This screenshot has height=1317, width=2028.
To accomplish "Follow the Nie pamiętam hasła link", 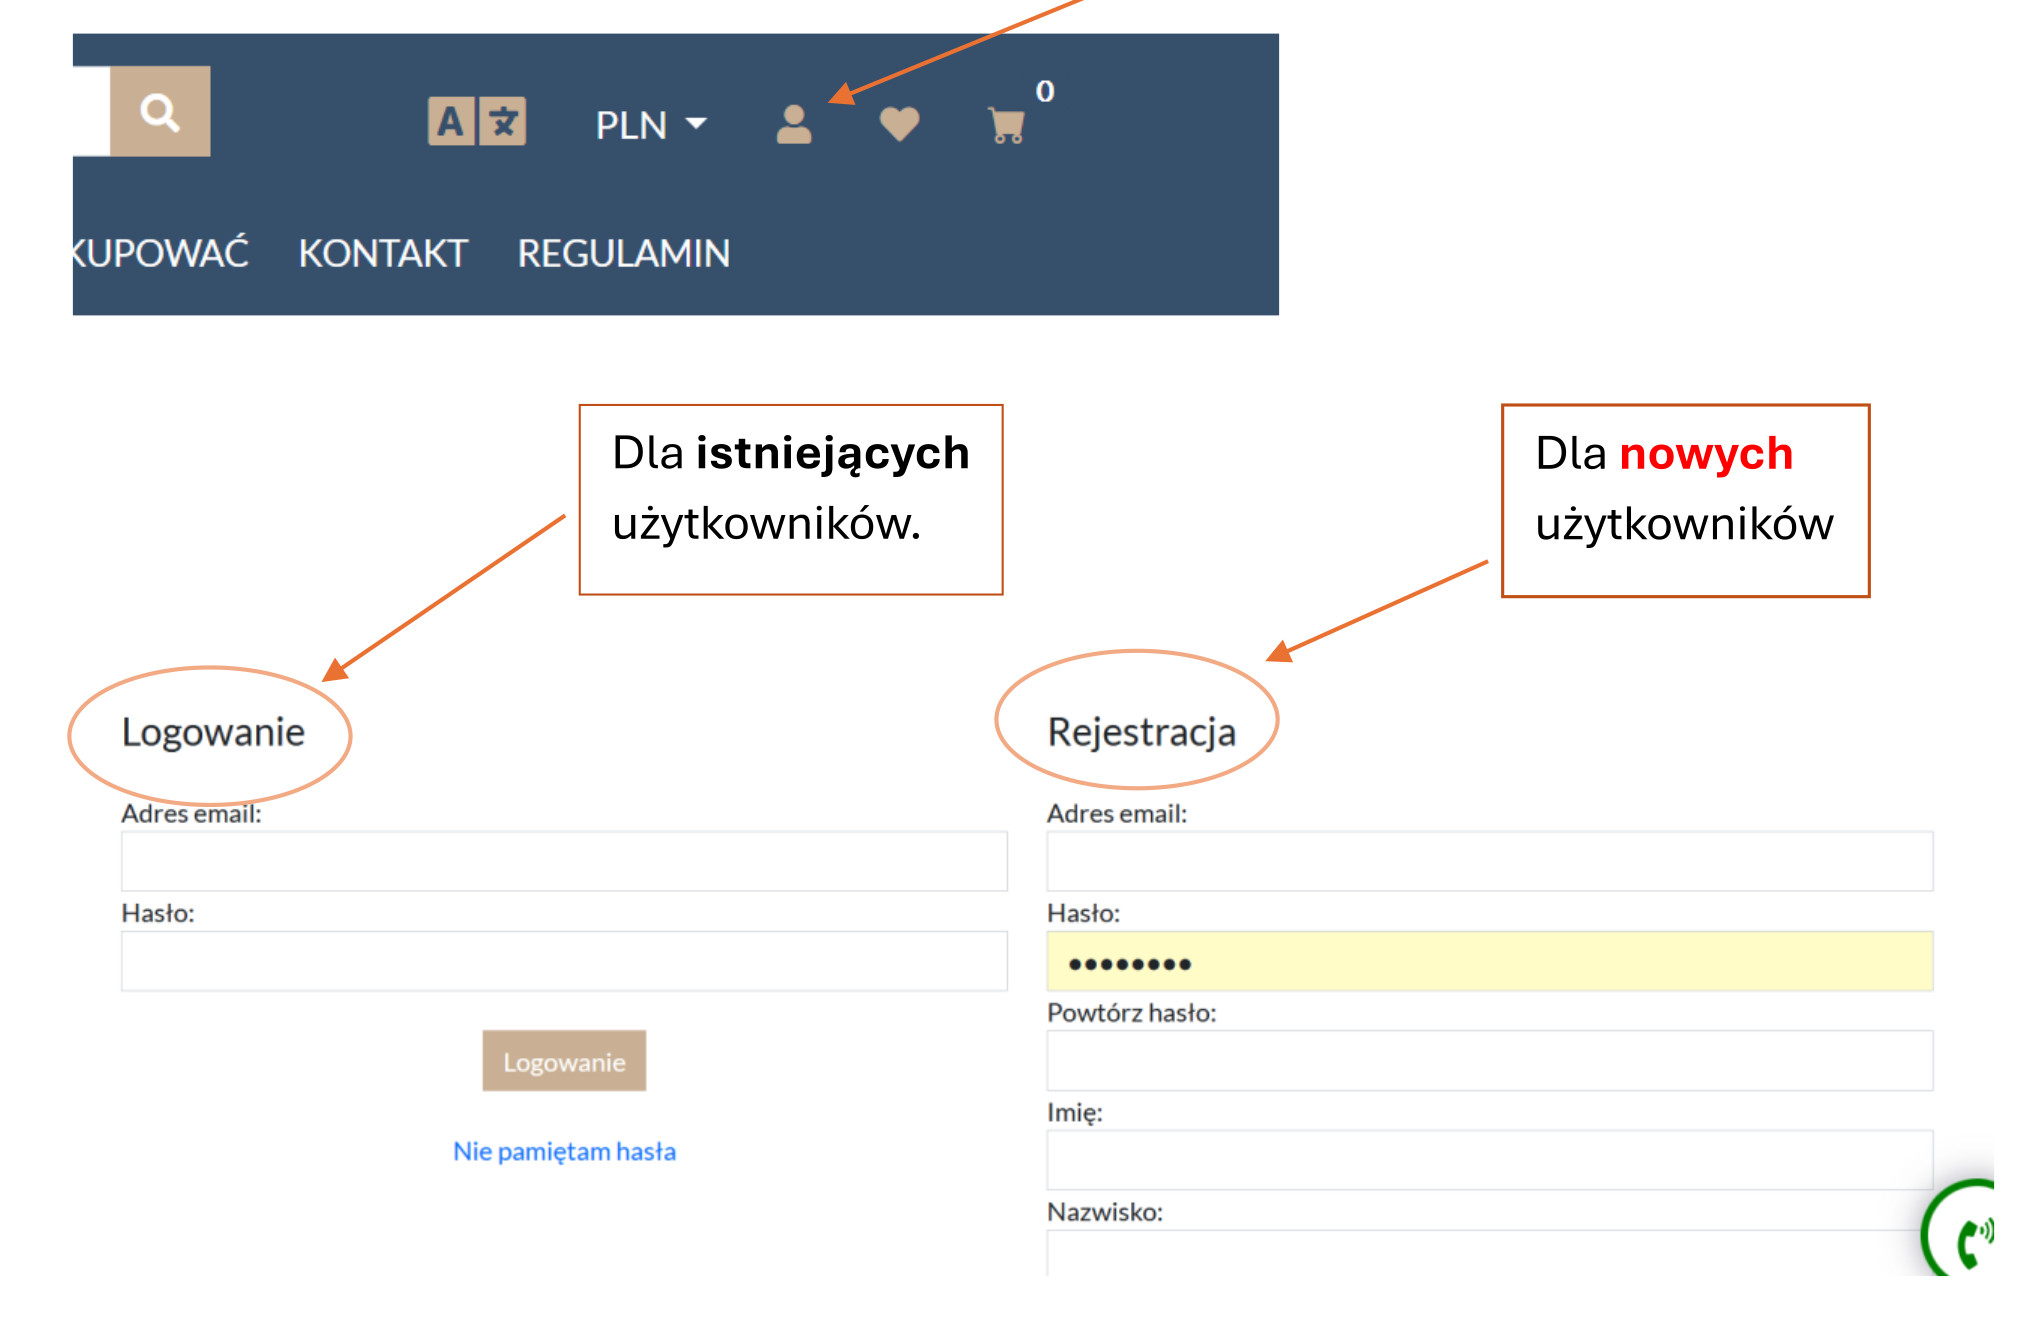I will pyautogui.click(x=564, y=1151).
